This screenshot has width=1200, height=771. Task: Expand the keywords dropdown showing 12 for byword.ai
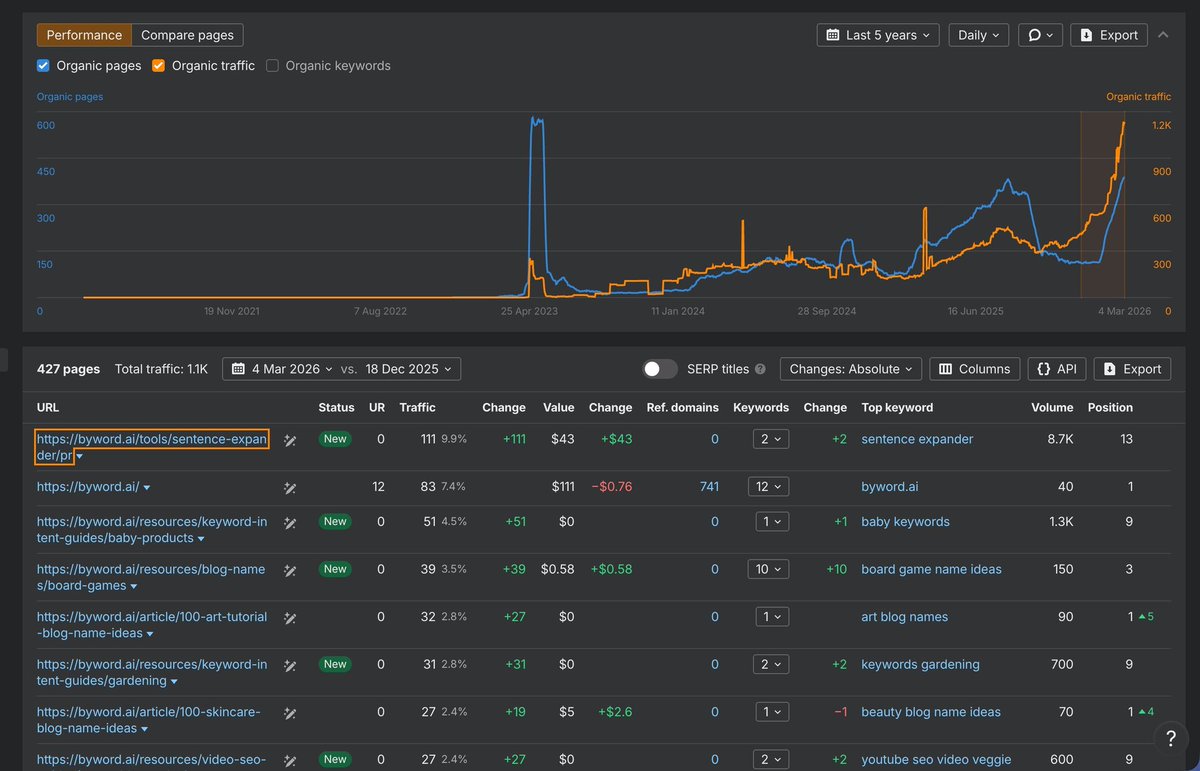[768, 487]
